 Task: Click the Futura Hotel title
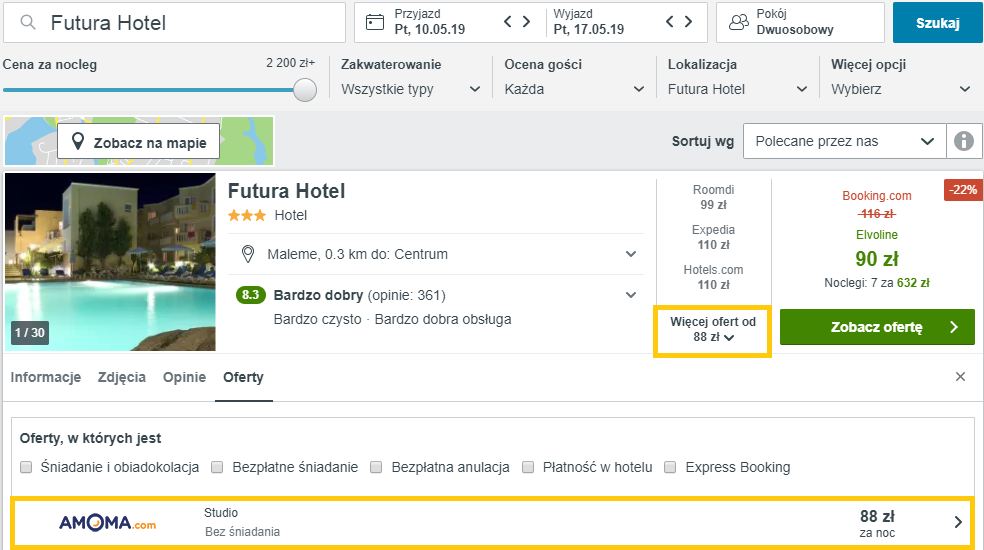tap(286, 191)
